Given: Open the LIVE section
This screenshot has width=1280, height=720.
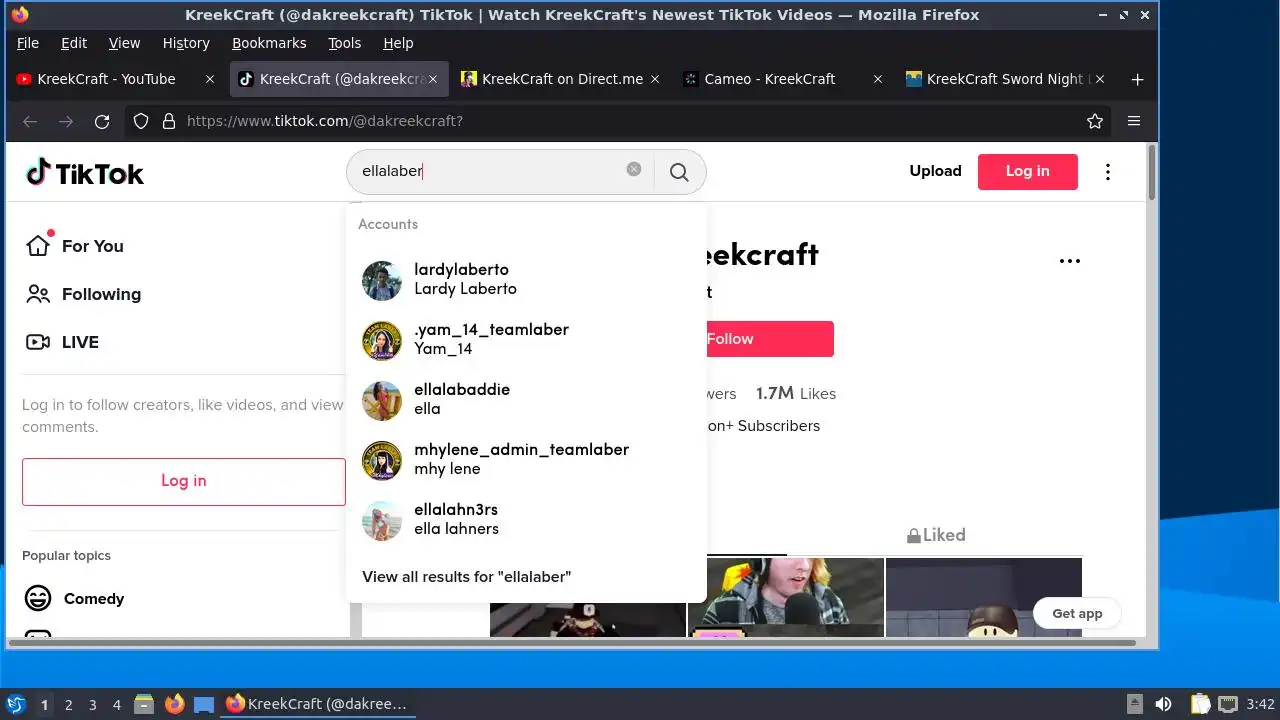Looking at the screenshot, I should [63, 342].
